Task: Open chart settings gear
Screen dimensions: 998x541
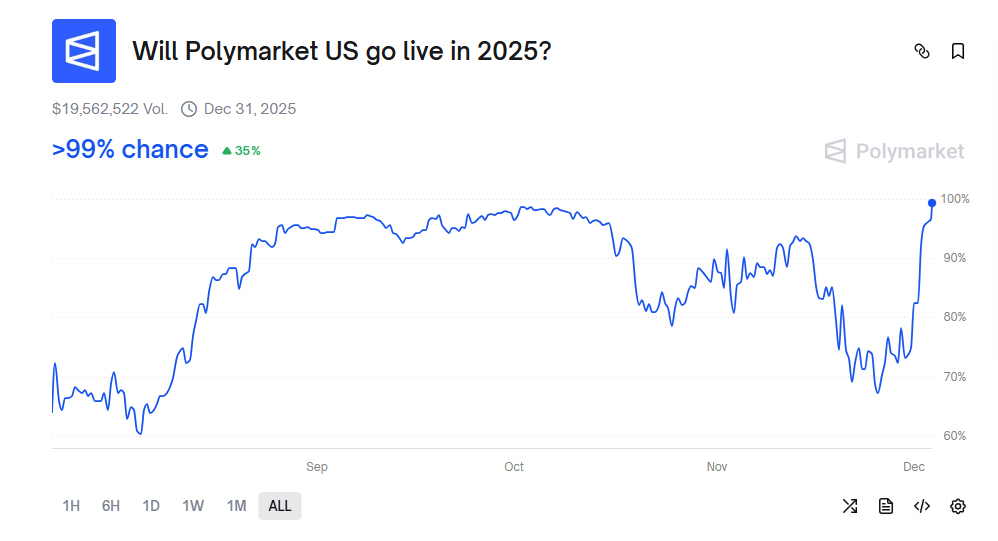Action: click(x=958, y=506)
